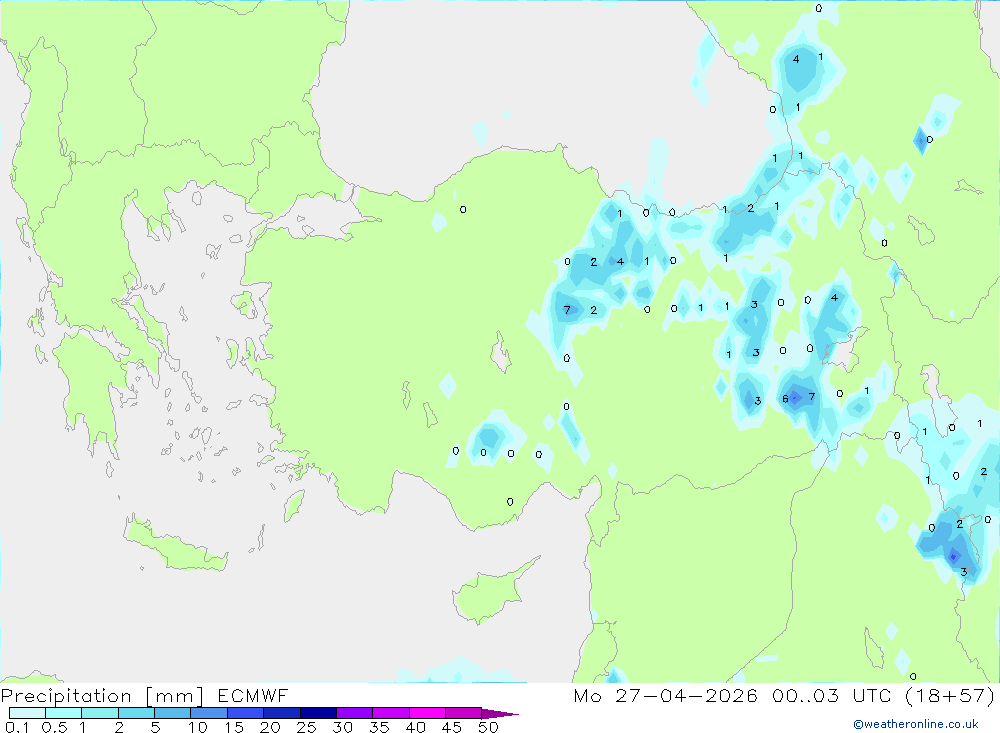
Task: Pick the 35–40 mm violet legend swatch
Action: pos(391,713)
